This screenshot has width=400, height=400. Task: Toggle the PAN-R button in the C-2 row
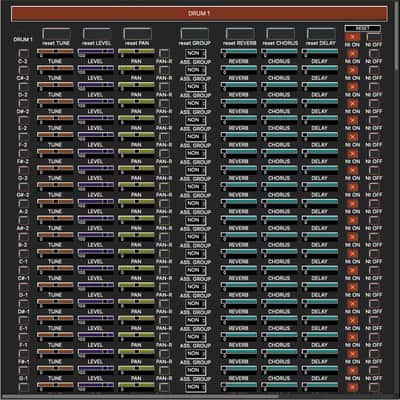point(164,54)
